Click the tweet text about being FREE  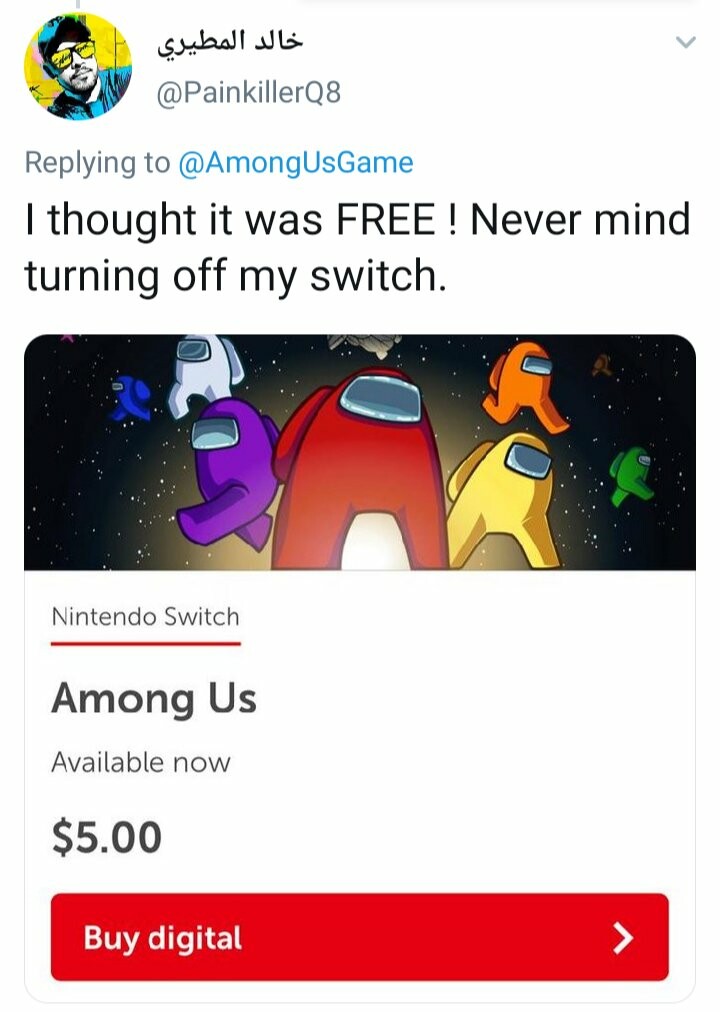(357, 246)
